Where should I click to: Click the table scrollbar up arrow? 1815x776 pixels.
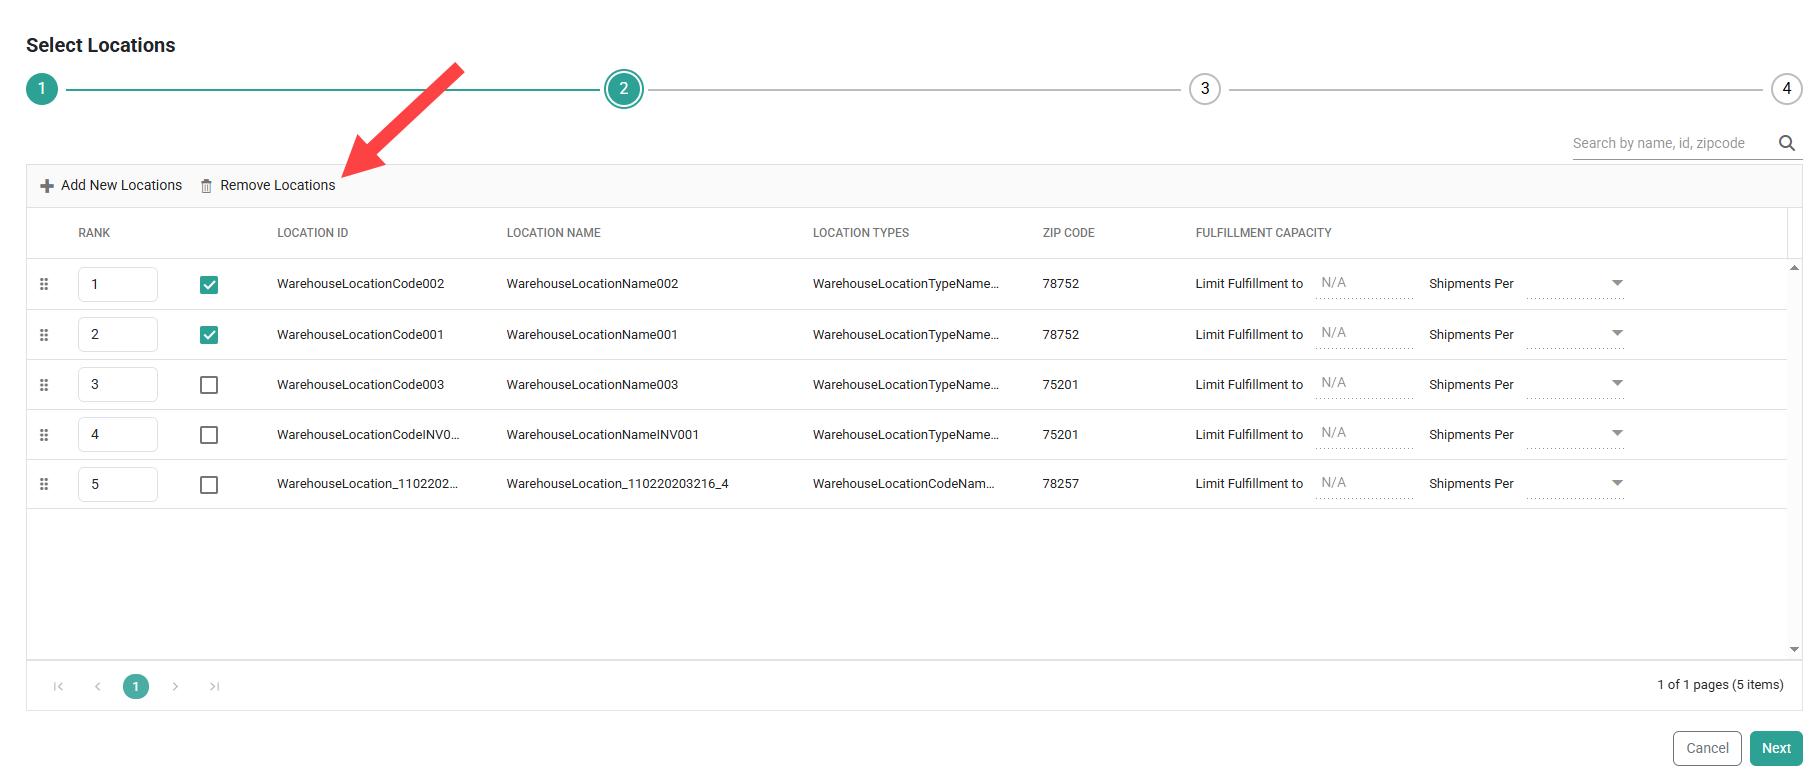(x=1795, y=268)
